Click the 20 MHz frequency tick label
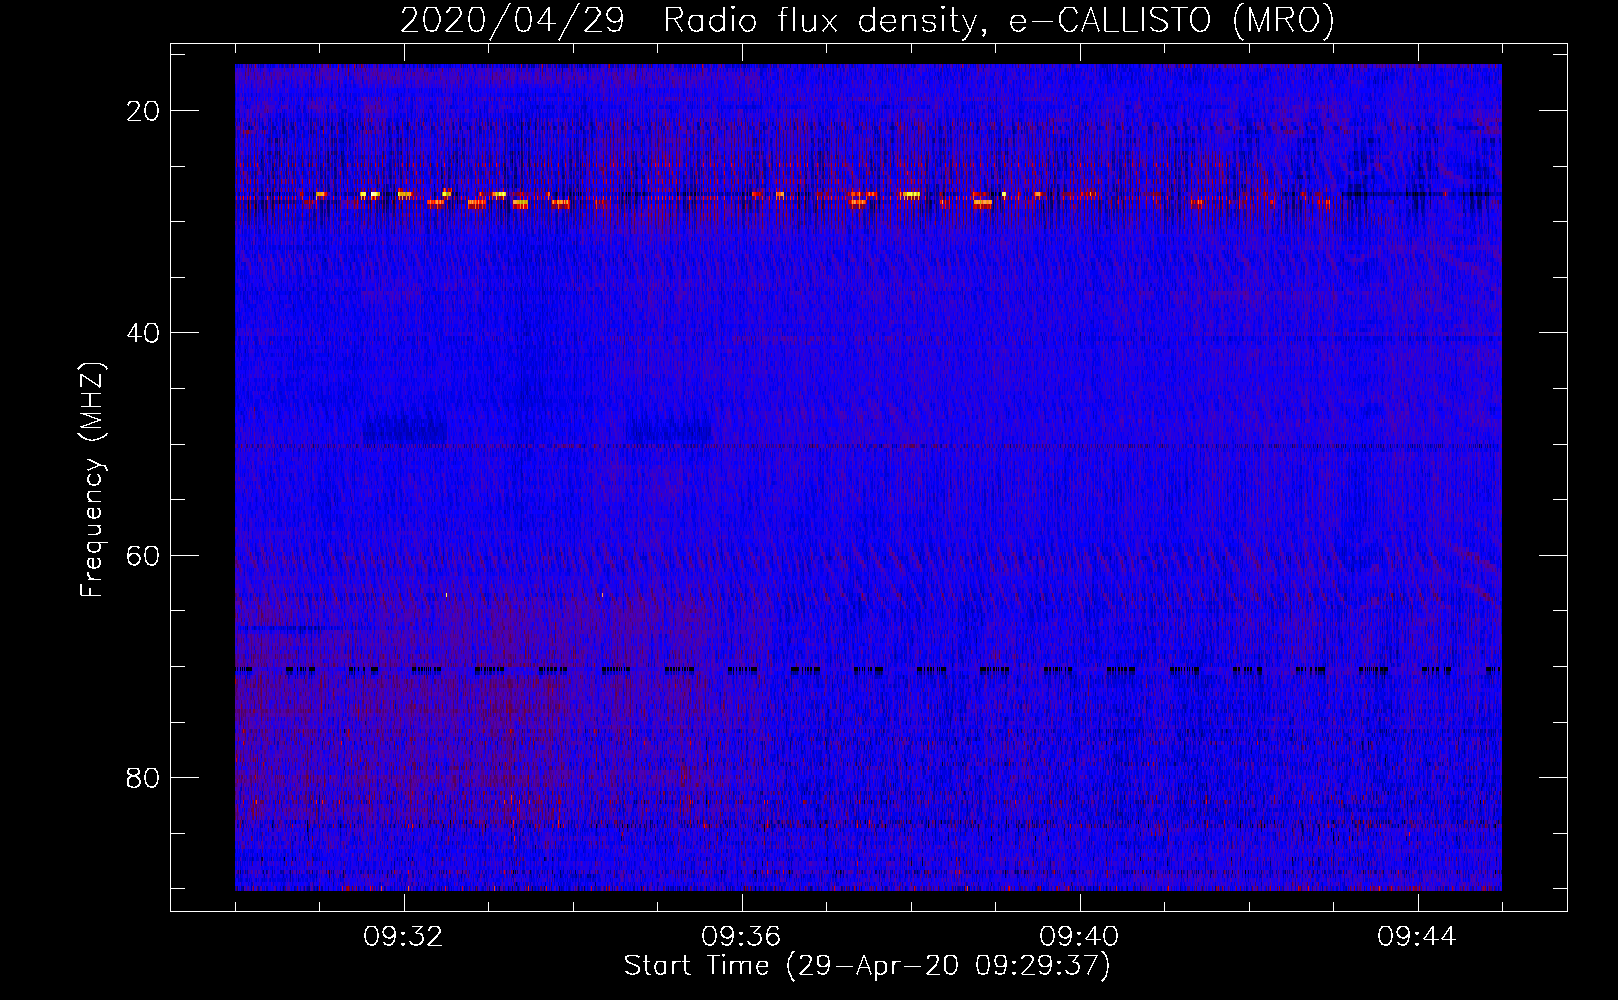 (x=143, y=111)
